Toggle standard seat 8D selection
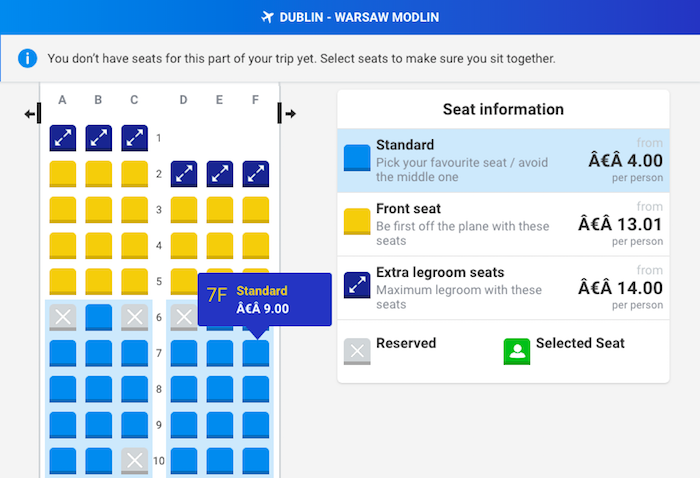The image size is (700, 478). [x=184, y=389]
